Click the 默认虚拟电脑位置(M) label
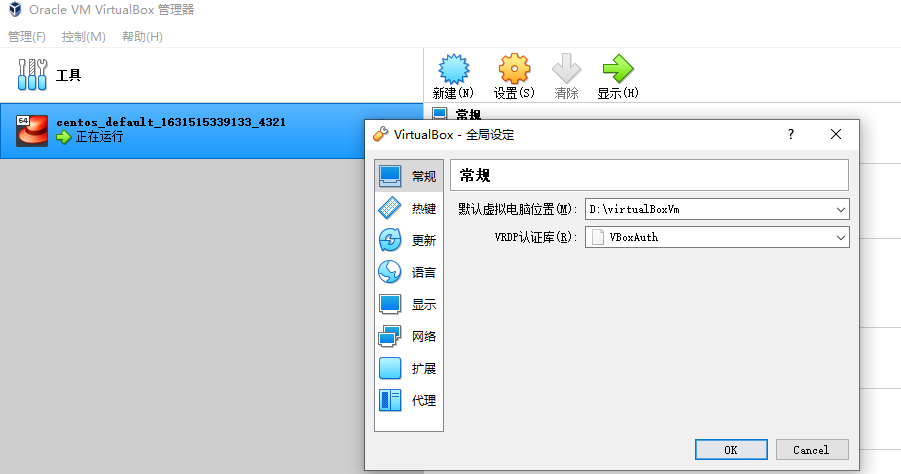 (x=517, y=209)
